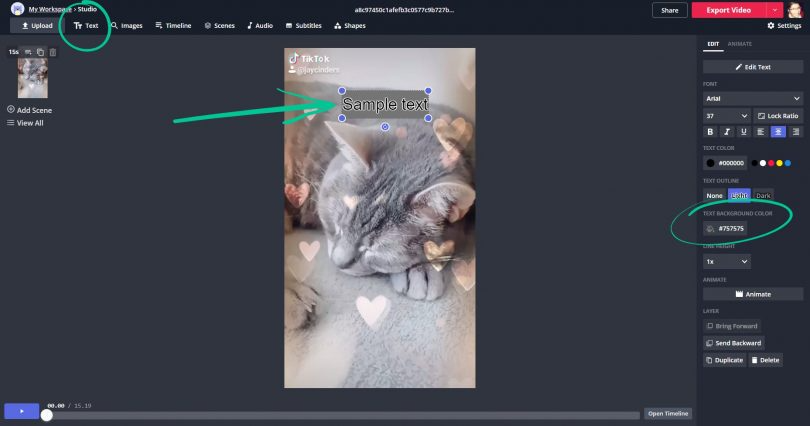810x426 pixels.
Task: Select the cat scene thumbnail
Action: point(32,77)
